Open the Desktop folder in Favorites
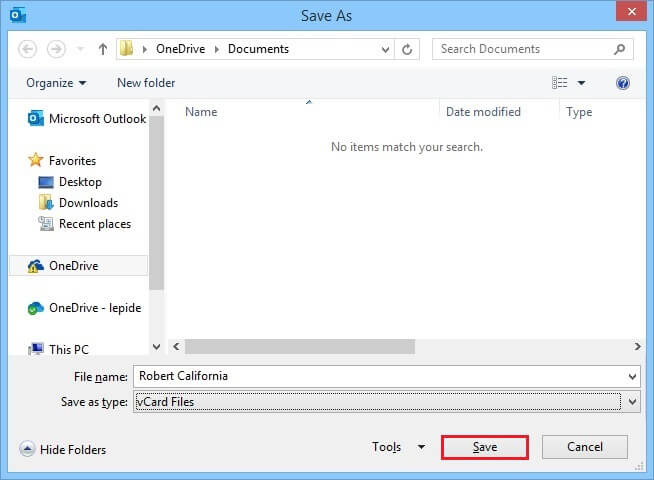This screenshot has width=654, height=480. 80,182
